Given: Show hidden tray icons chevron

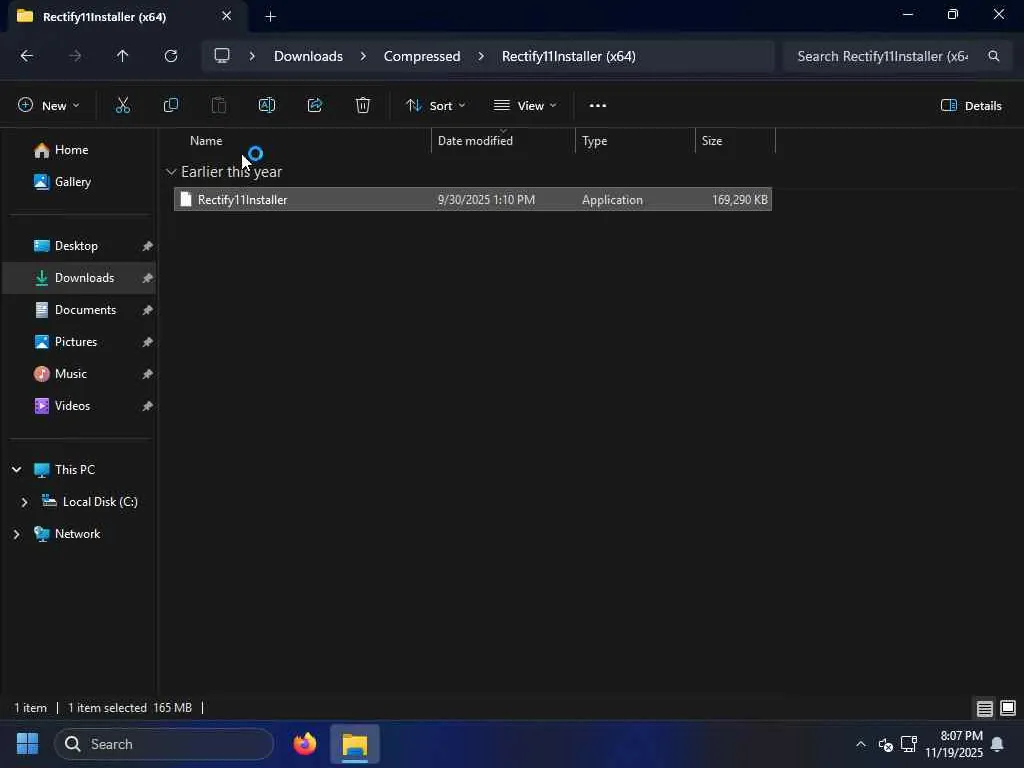Looking at the screenshot, I should 861,744.
